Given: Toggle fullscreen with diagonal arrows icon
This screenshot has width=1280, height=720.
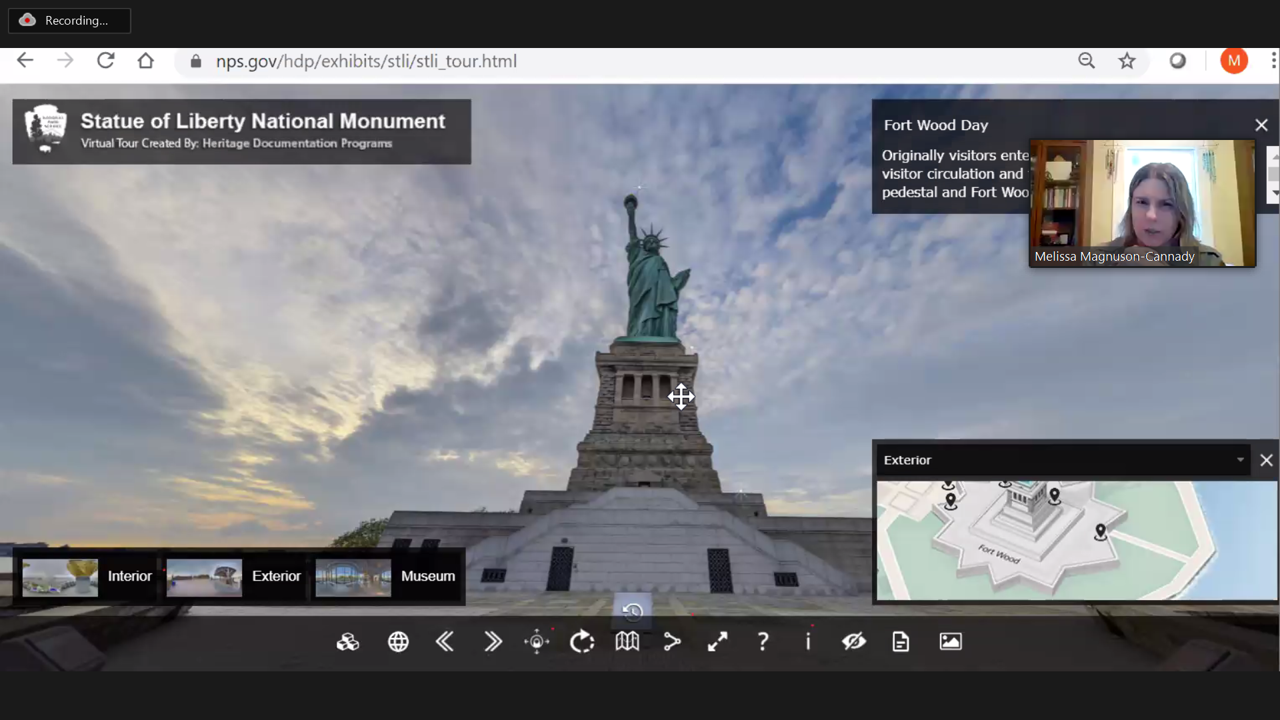Looking at the screenshot, I should click(x=717, y=642).
